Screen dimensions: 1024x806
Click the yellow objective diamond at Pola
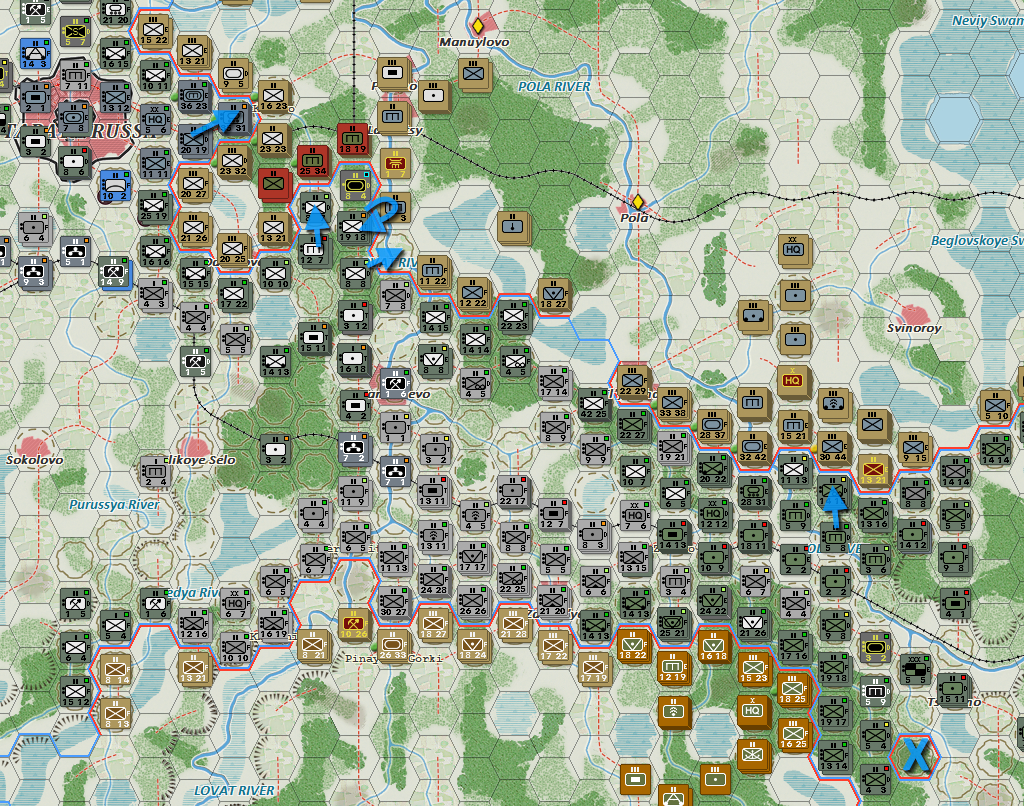[638, 202]
